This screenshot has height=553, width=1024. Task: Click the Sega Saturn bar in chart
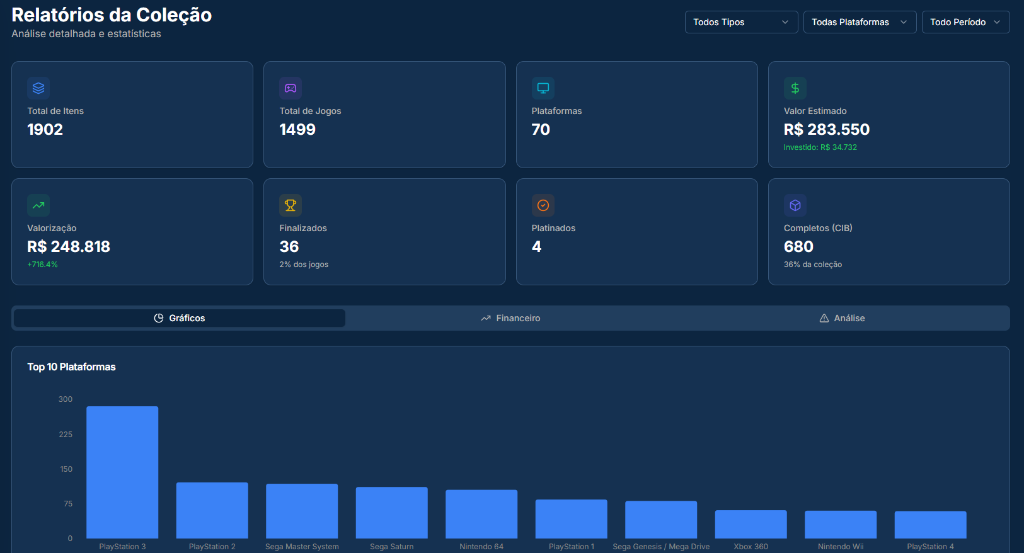tap(392, 513)
